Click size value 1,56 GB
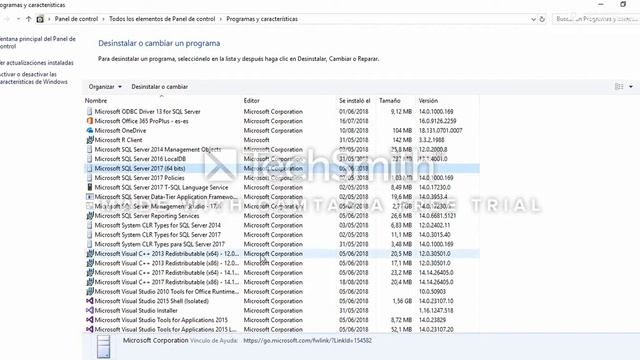The width and height of the screenshot is (640, 360). [402, 301]
